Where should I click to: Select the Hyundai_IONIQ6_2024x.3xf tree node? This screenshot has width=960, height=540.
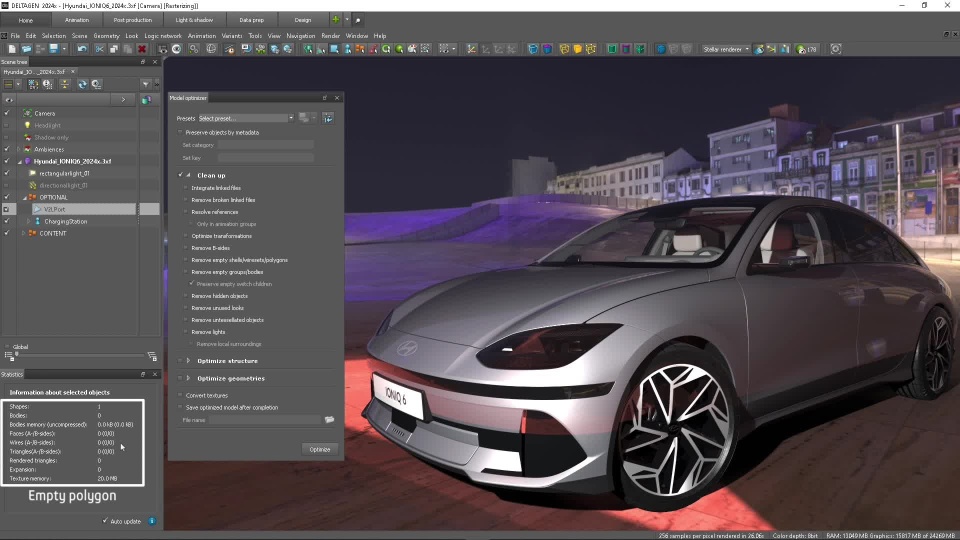pos(72,161)
